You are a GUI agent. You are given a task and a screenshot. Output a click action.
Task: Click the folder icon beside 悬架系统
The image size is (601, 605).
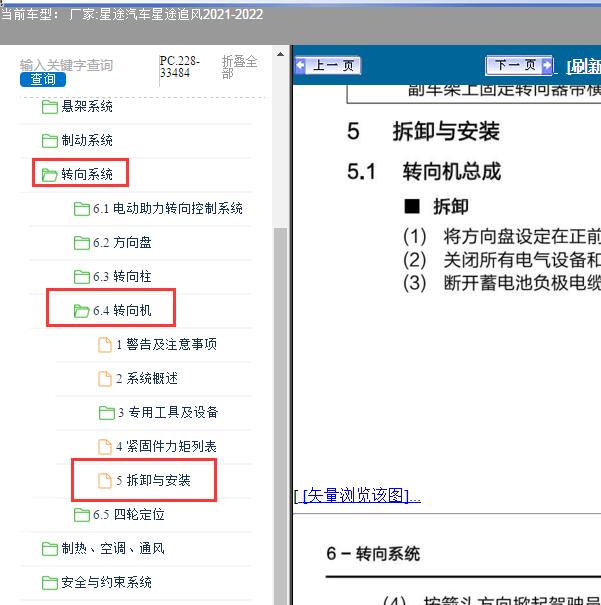point(49,107)
